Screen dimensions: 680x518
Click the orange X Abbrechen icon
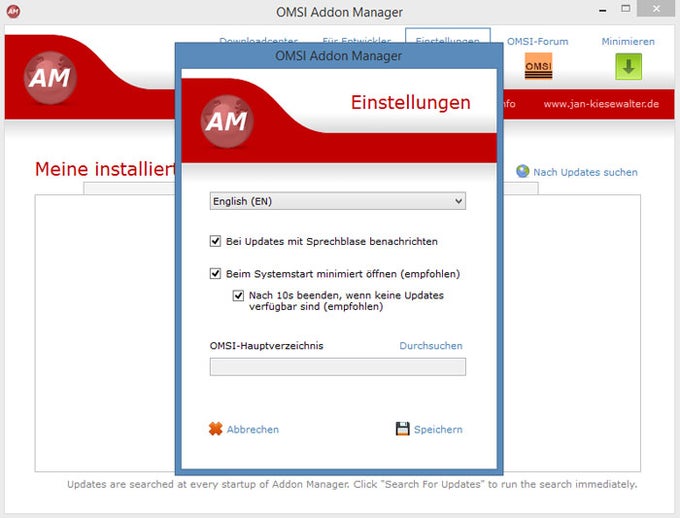tap(216, 429)
